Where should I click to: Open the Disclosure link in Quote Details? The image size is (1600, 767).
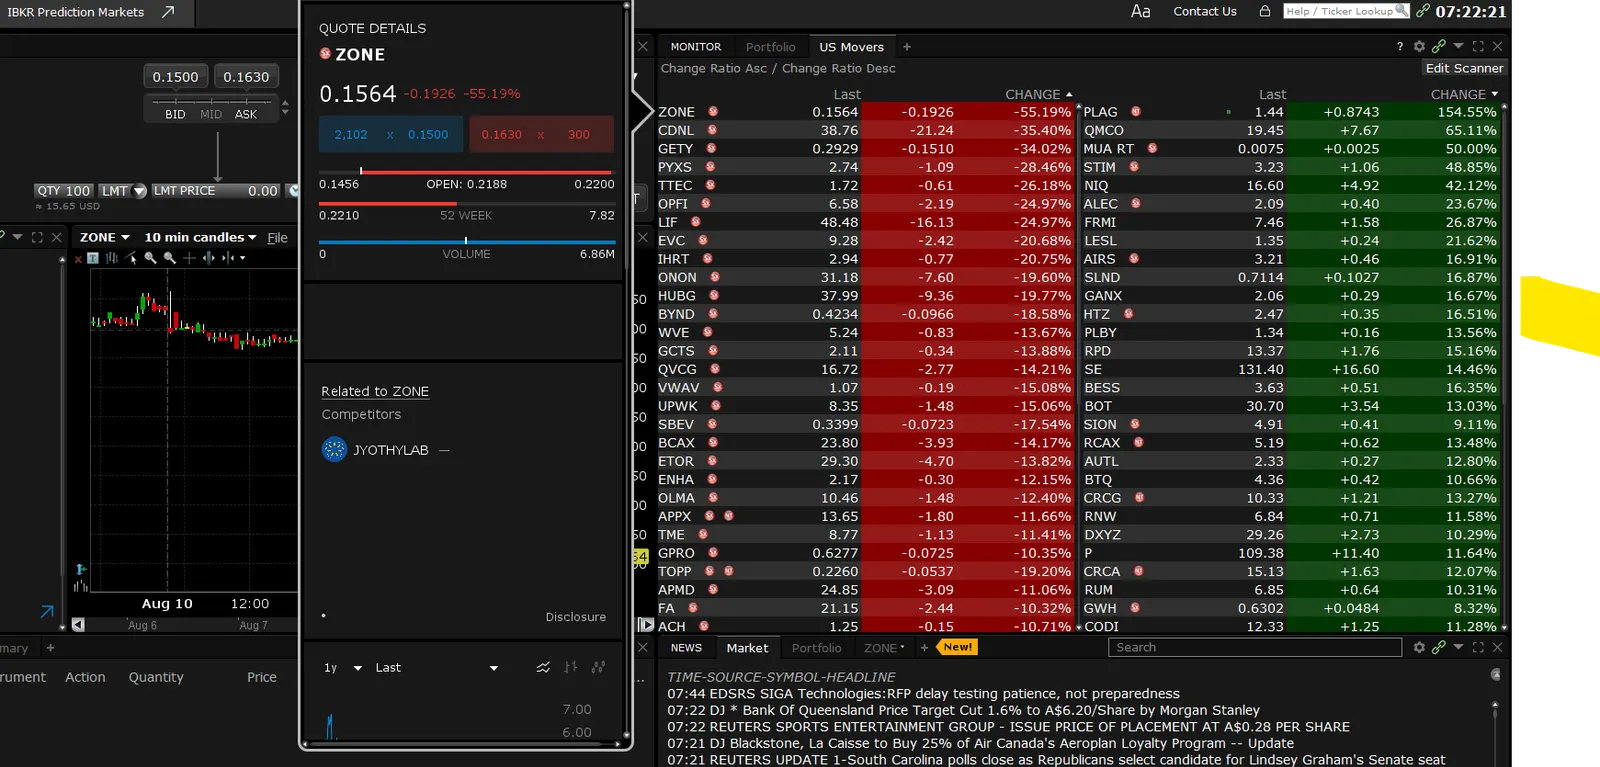click(576, 617)
